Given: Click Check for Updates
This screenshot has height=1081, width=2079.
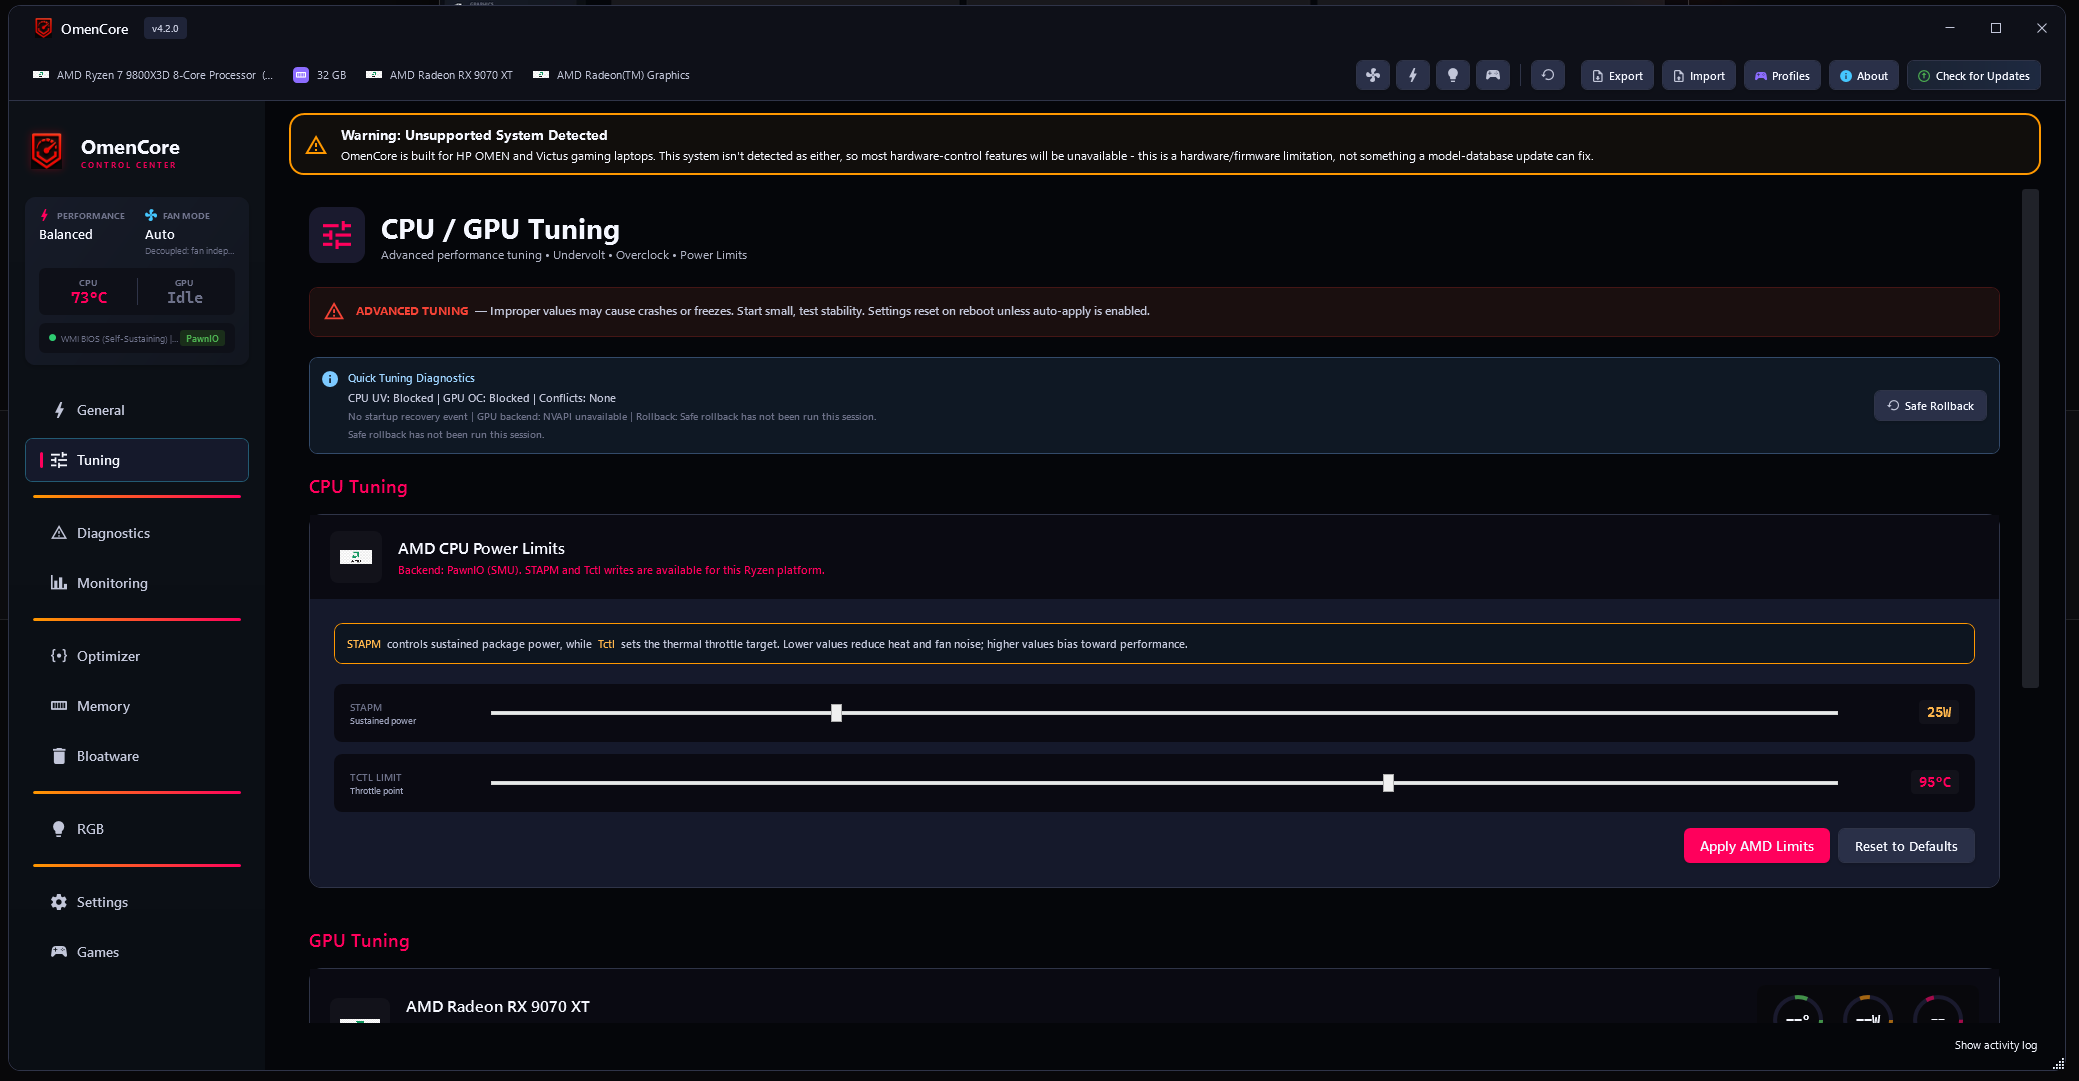Looking at the screenshot, I should pyautogui.click(x=1974, y=76).
